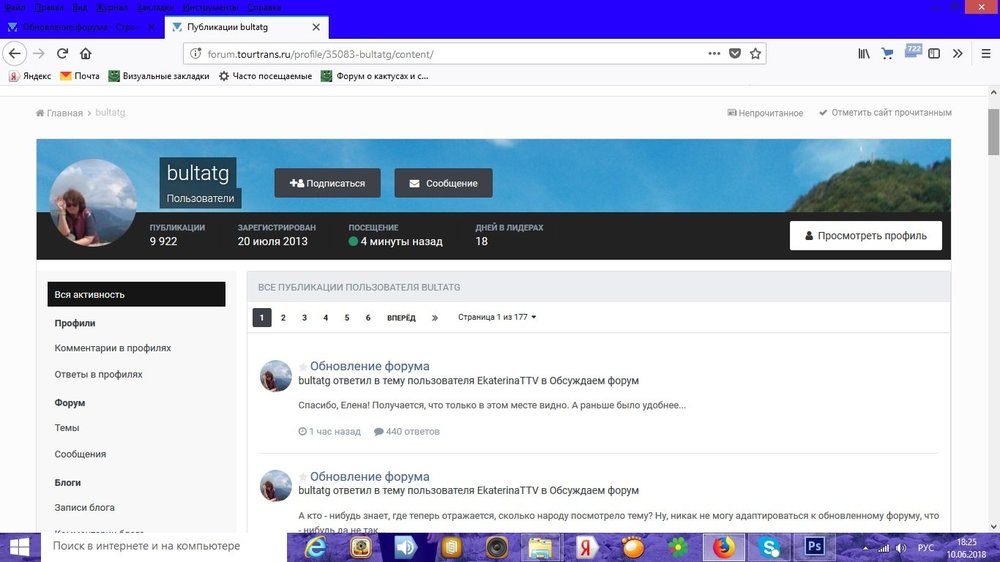1000x562 pixels.
Task: Reload the current page
Action: point(62,54)
